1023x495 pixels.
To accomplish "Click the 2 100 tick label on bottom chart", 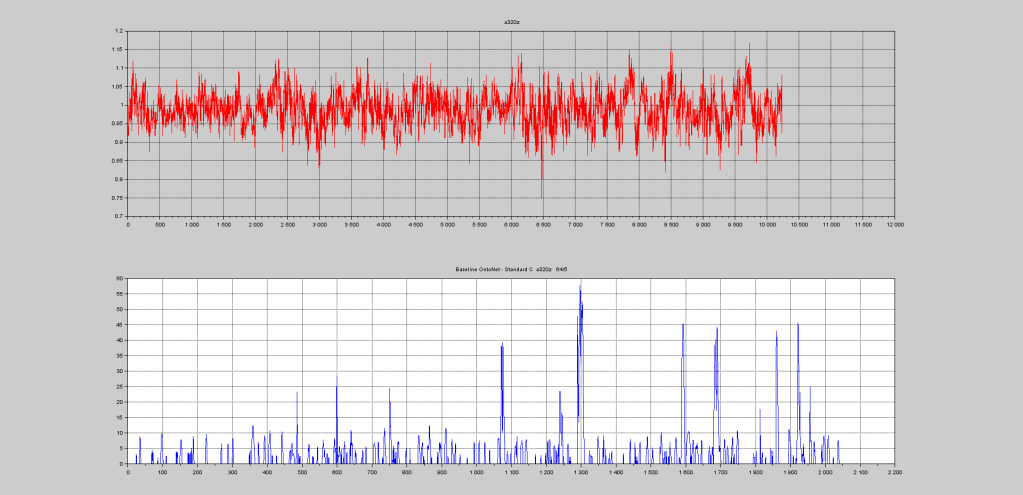I will [x=859, y=472].
